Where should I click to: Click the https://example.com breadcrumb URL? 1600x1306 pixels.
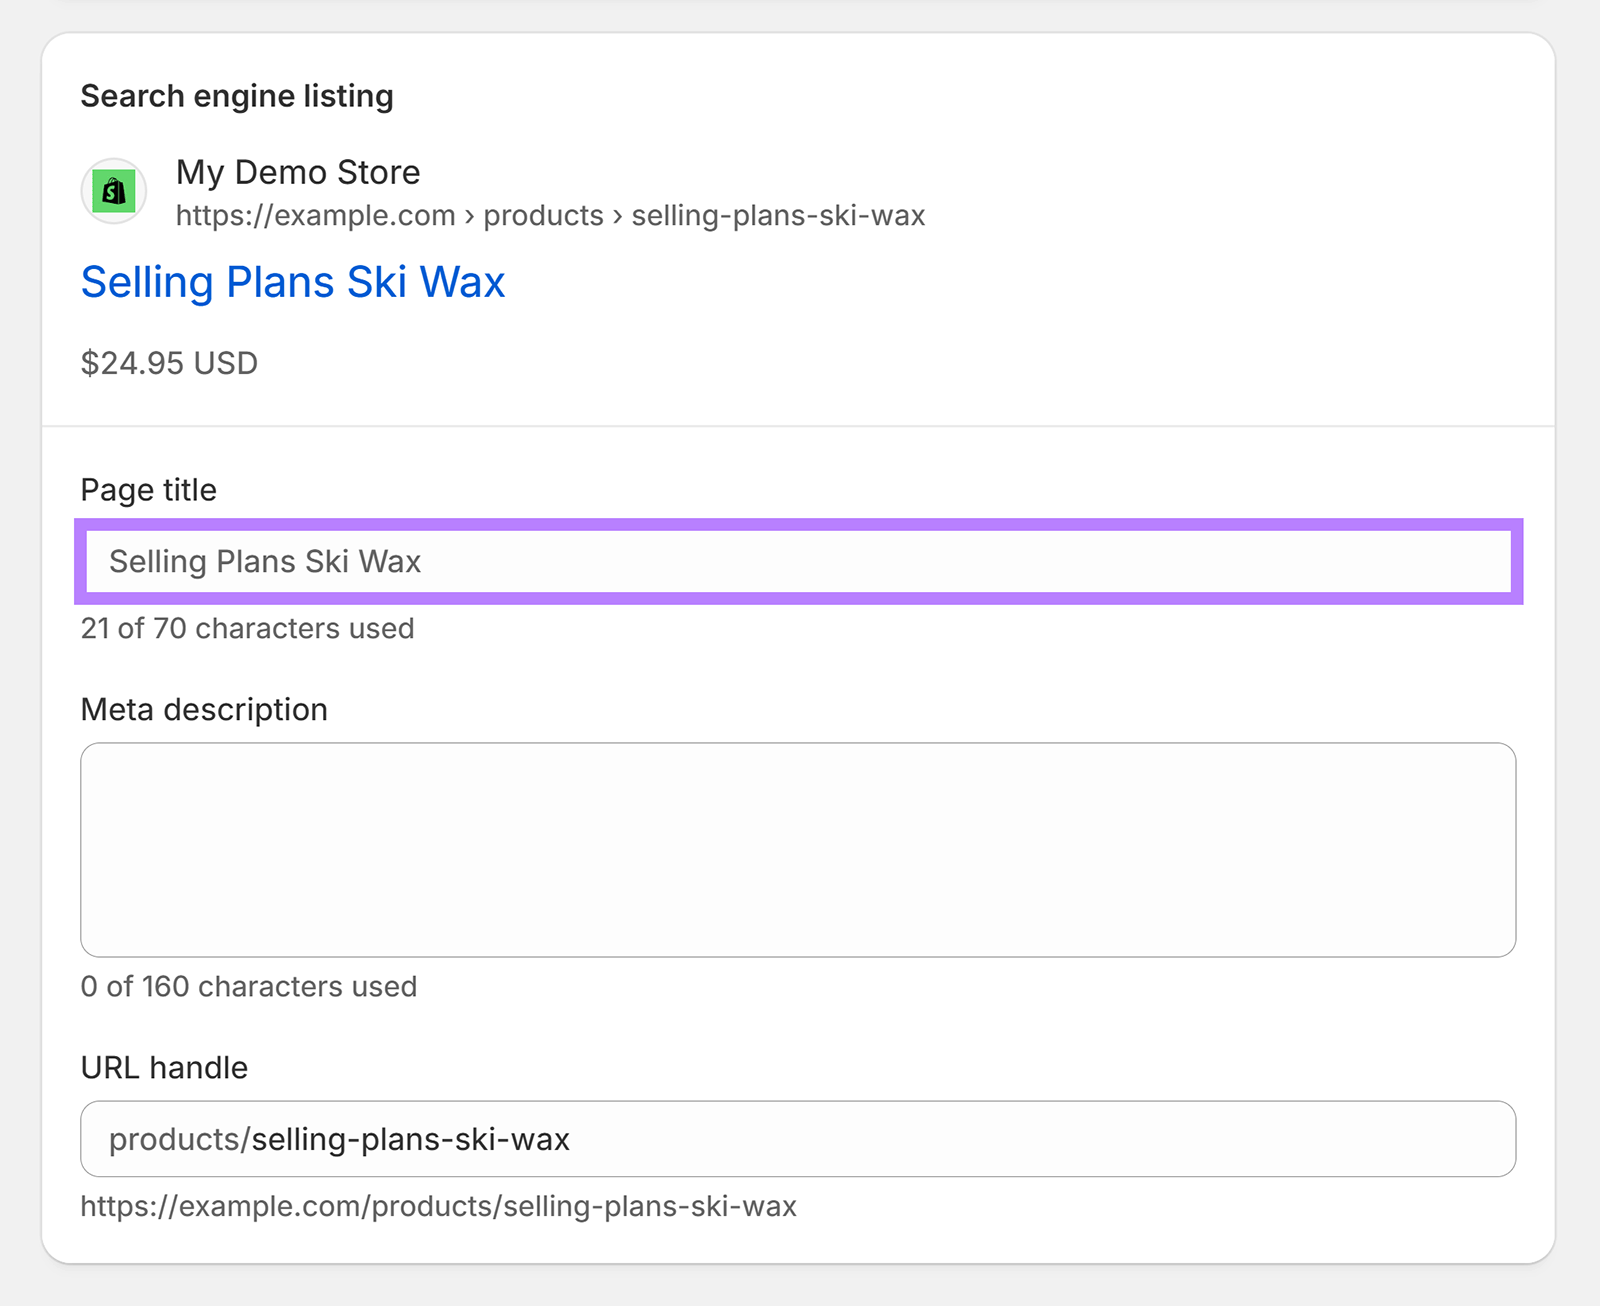point(315,215)
